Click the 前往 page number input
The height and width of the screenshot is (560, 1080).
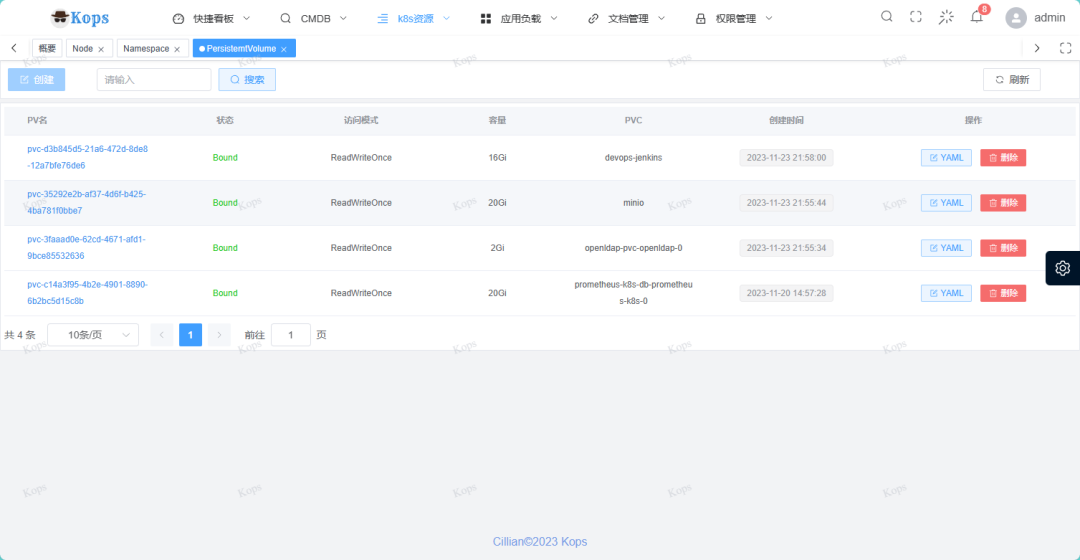click(x=291, y=335)
